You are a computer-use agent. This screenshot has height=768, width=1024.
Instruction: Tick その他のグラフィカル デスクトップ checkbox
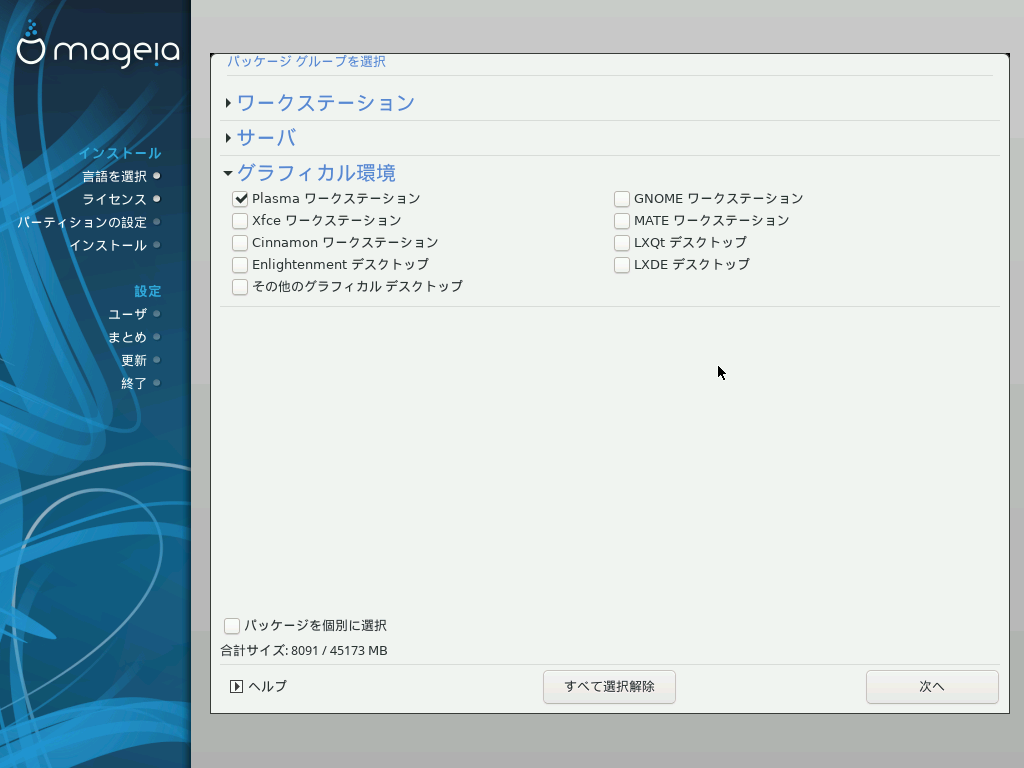[x=240, y=287]
